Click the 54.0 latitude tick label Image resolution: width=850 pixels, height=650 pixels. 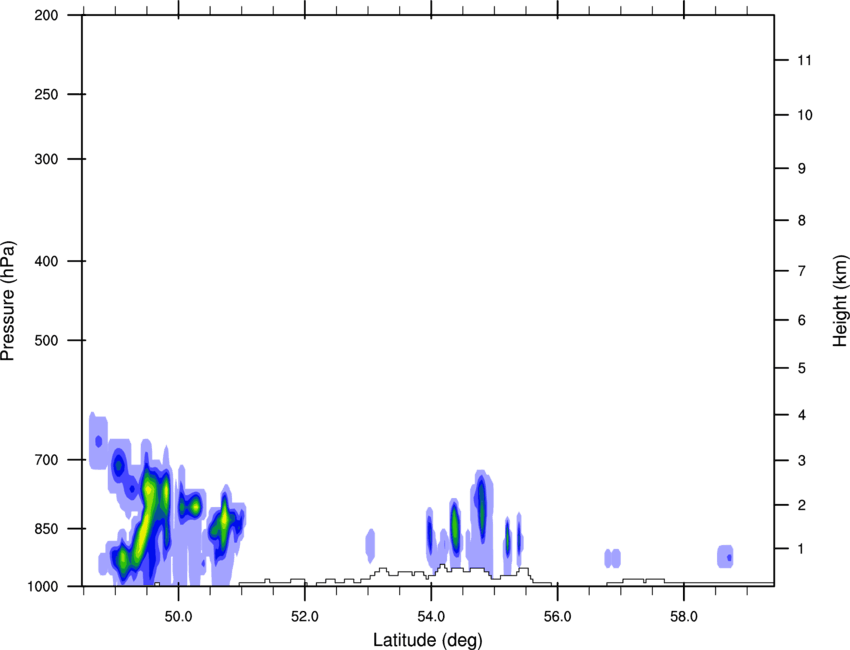(x=431, y=617)
